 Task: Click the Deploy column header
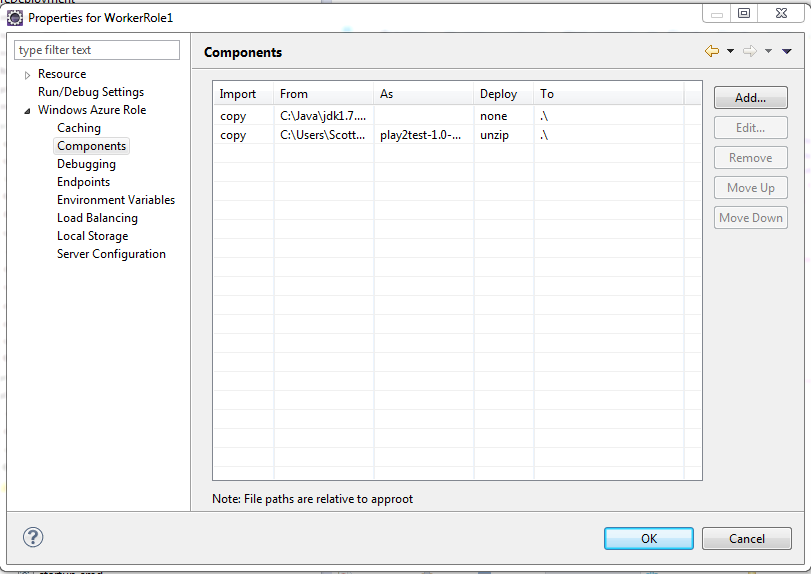(504, 94)
